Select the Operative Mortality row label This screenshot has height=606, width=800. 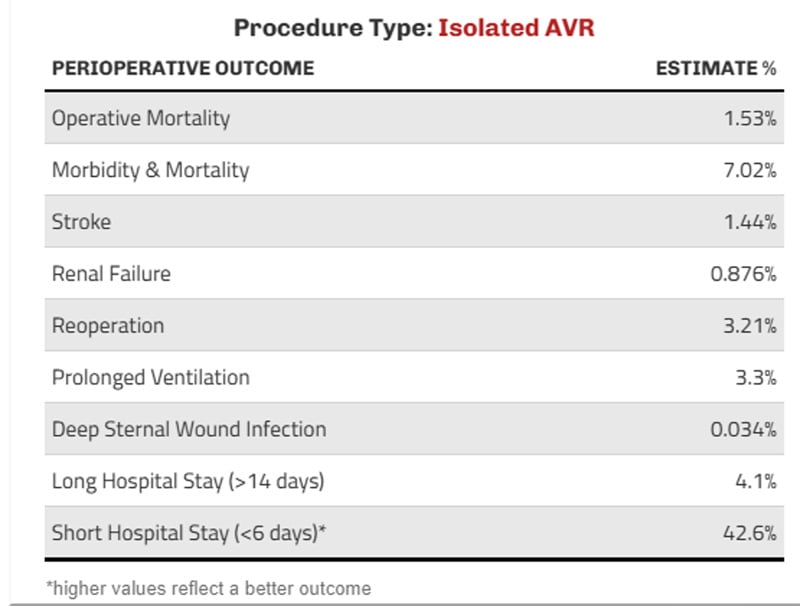(141, 118)
